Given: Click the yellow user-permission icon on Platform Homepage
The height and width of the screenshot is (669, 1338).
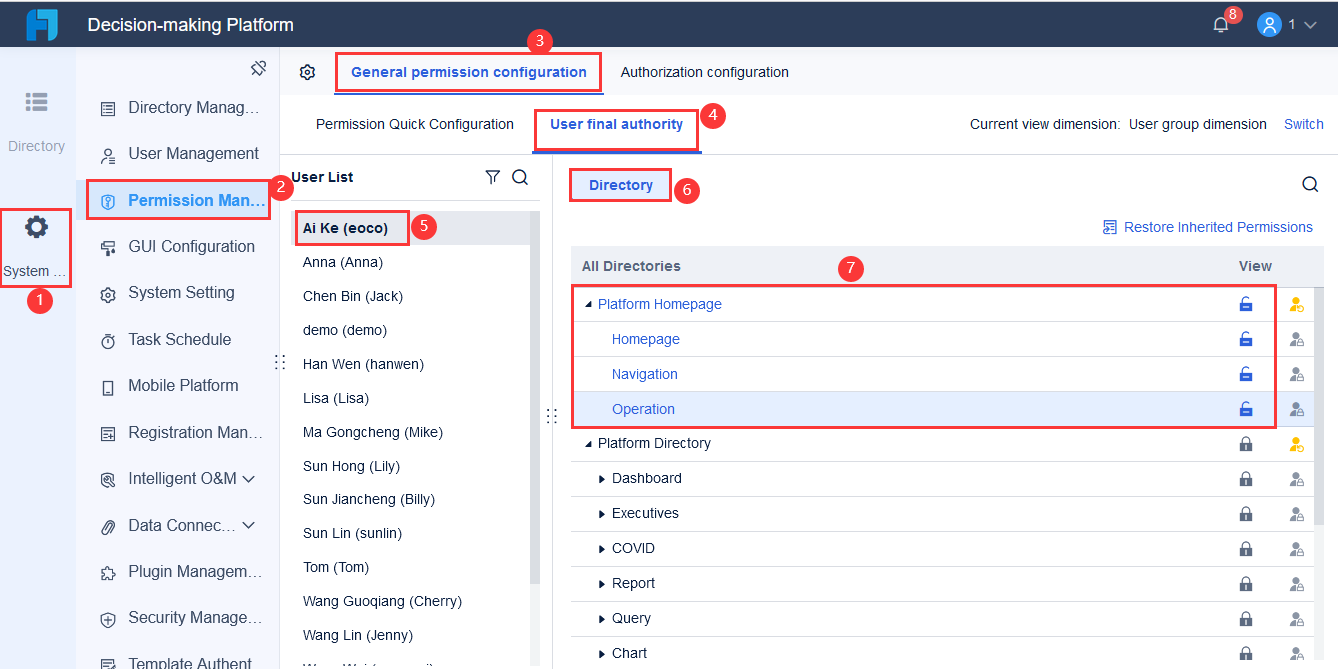Looking at the screenshot, I should point(1297,303).
